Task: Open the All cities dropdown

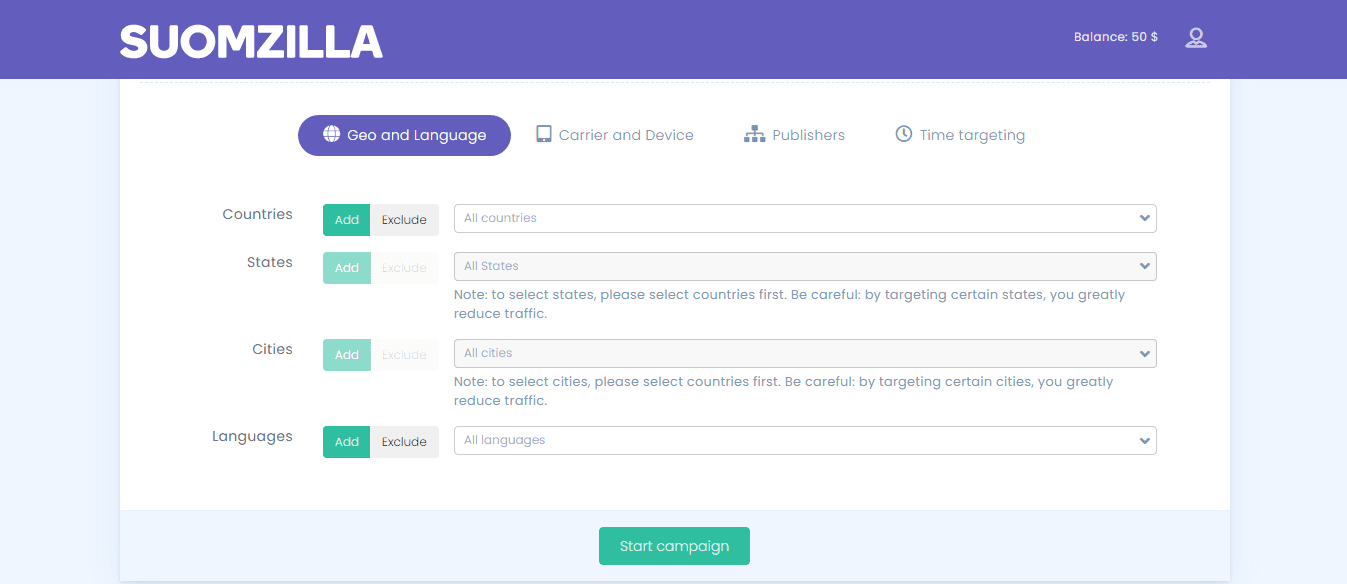Action: coord(804,353)
